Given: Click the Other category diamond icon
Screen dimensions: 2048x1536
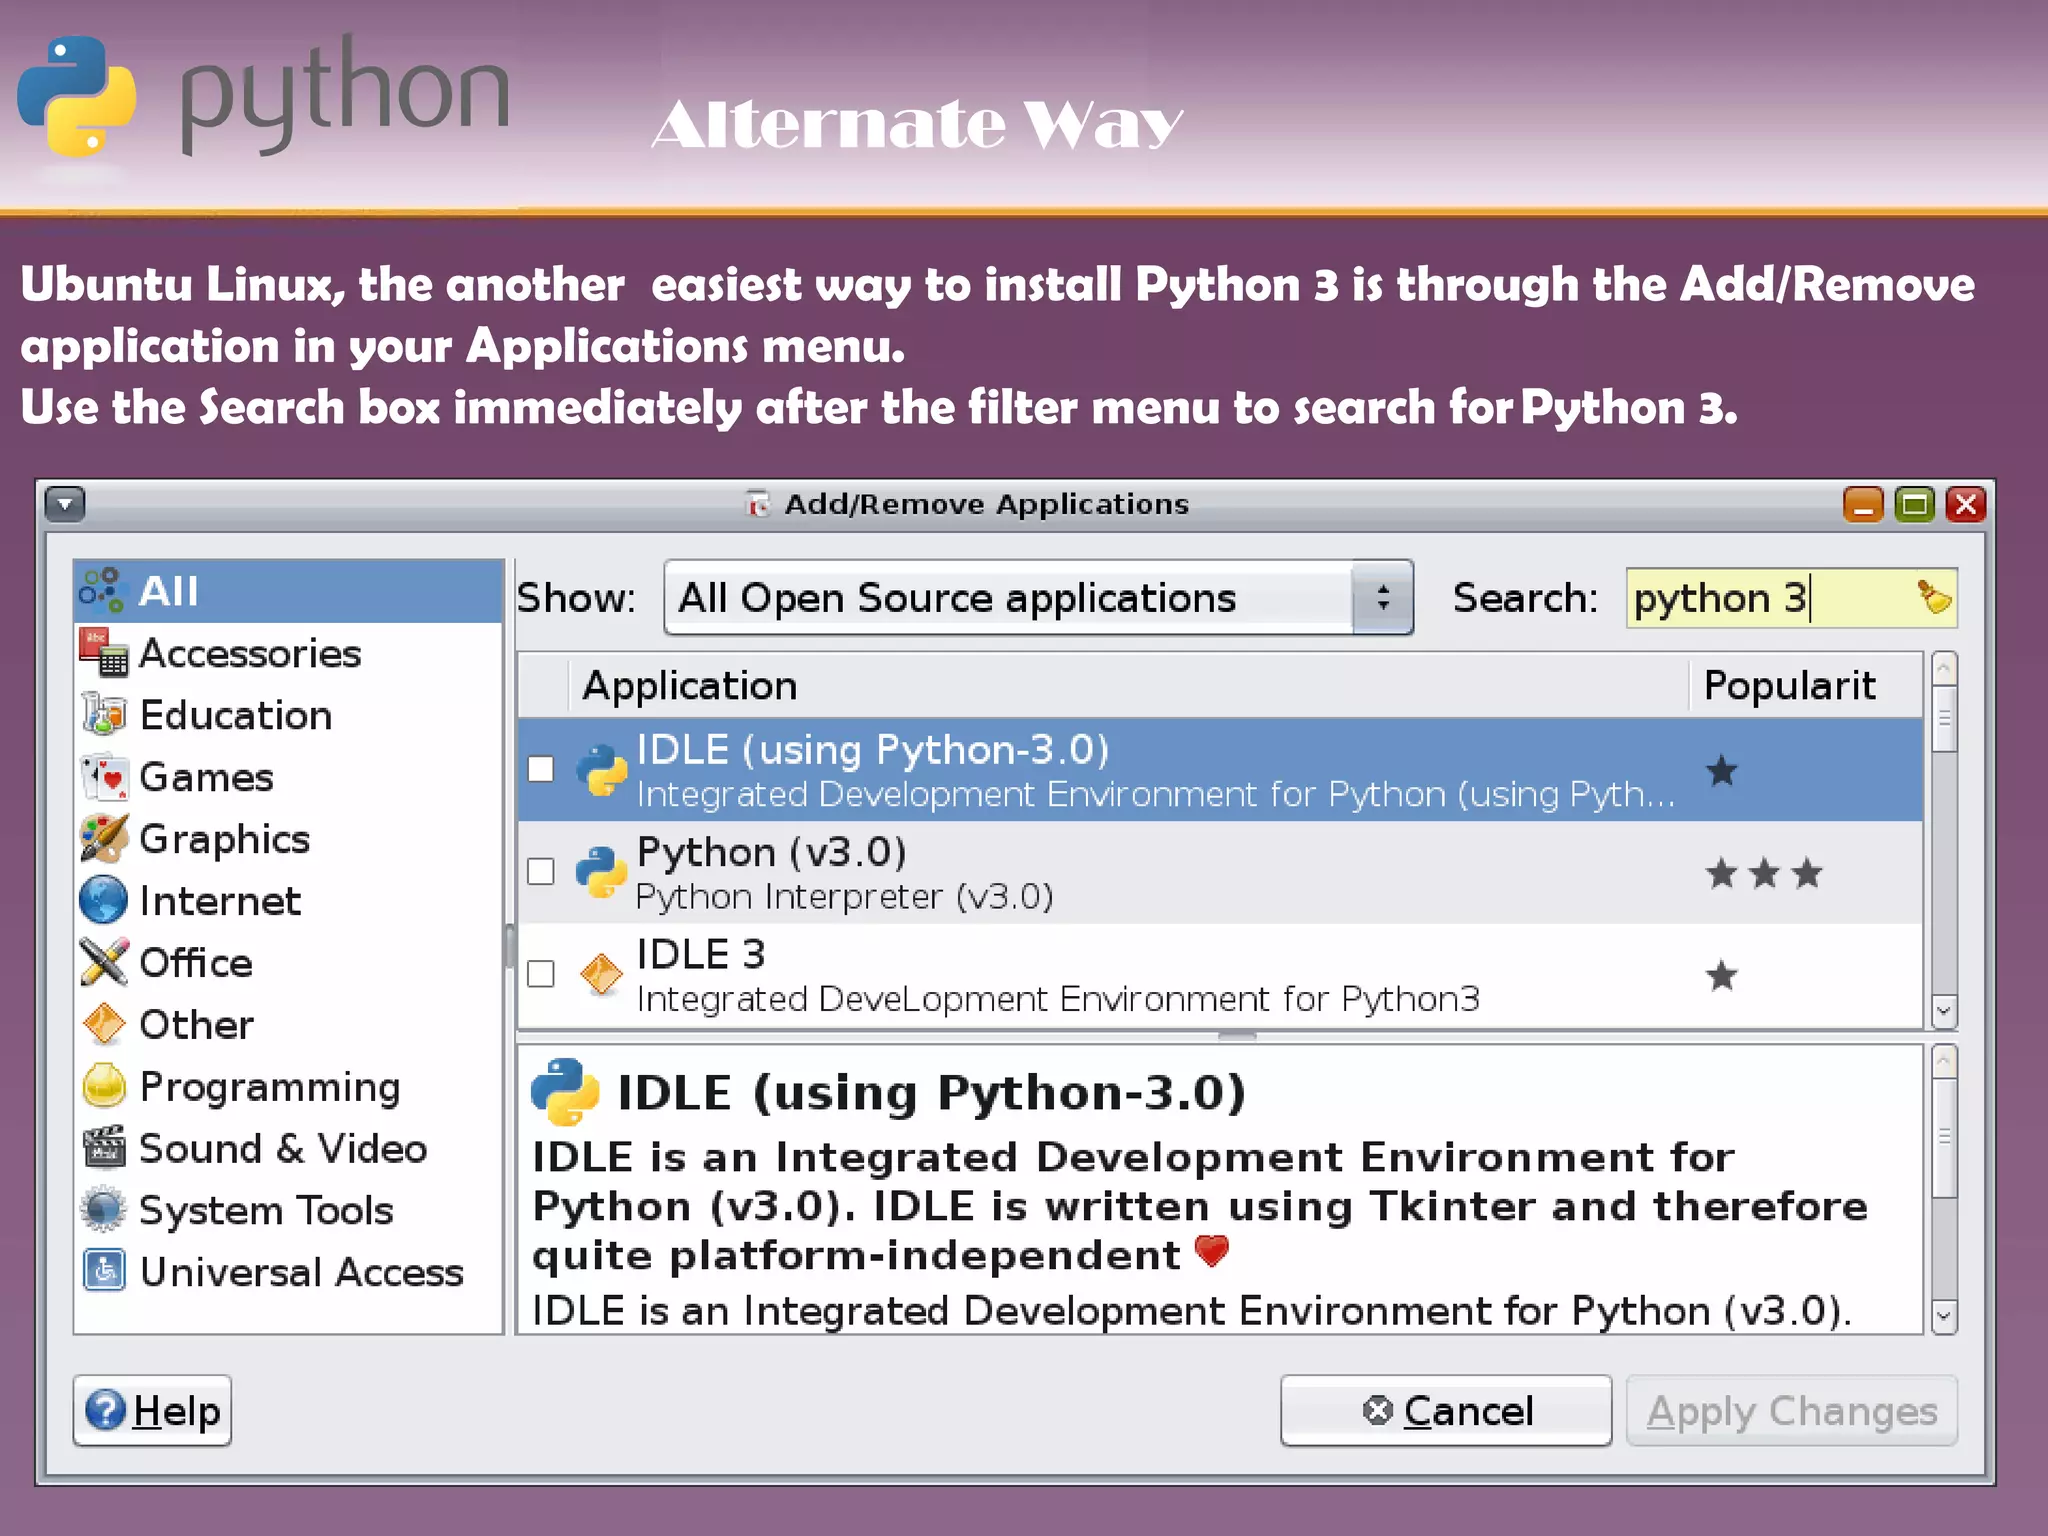Looking at the screenshot, I should [x=104, y=1024].
